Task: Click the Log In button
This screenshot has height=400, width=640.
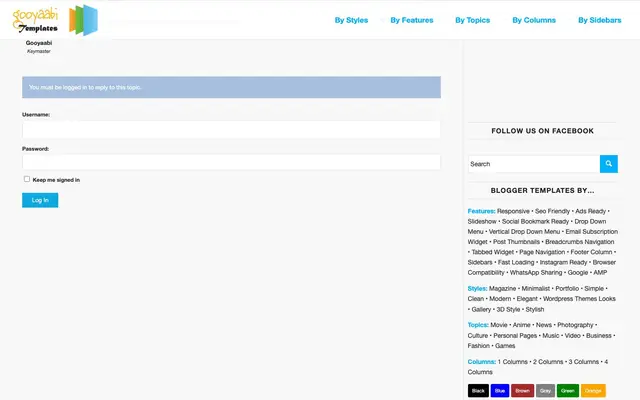Action: (x=40, y=200)
